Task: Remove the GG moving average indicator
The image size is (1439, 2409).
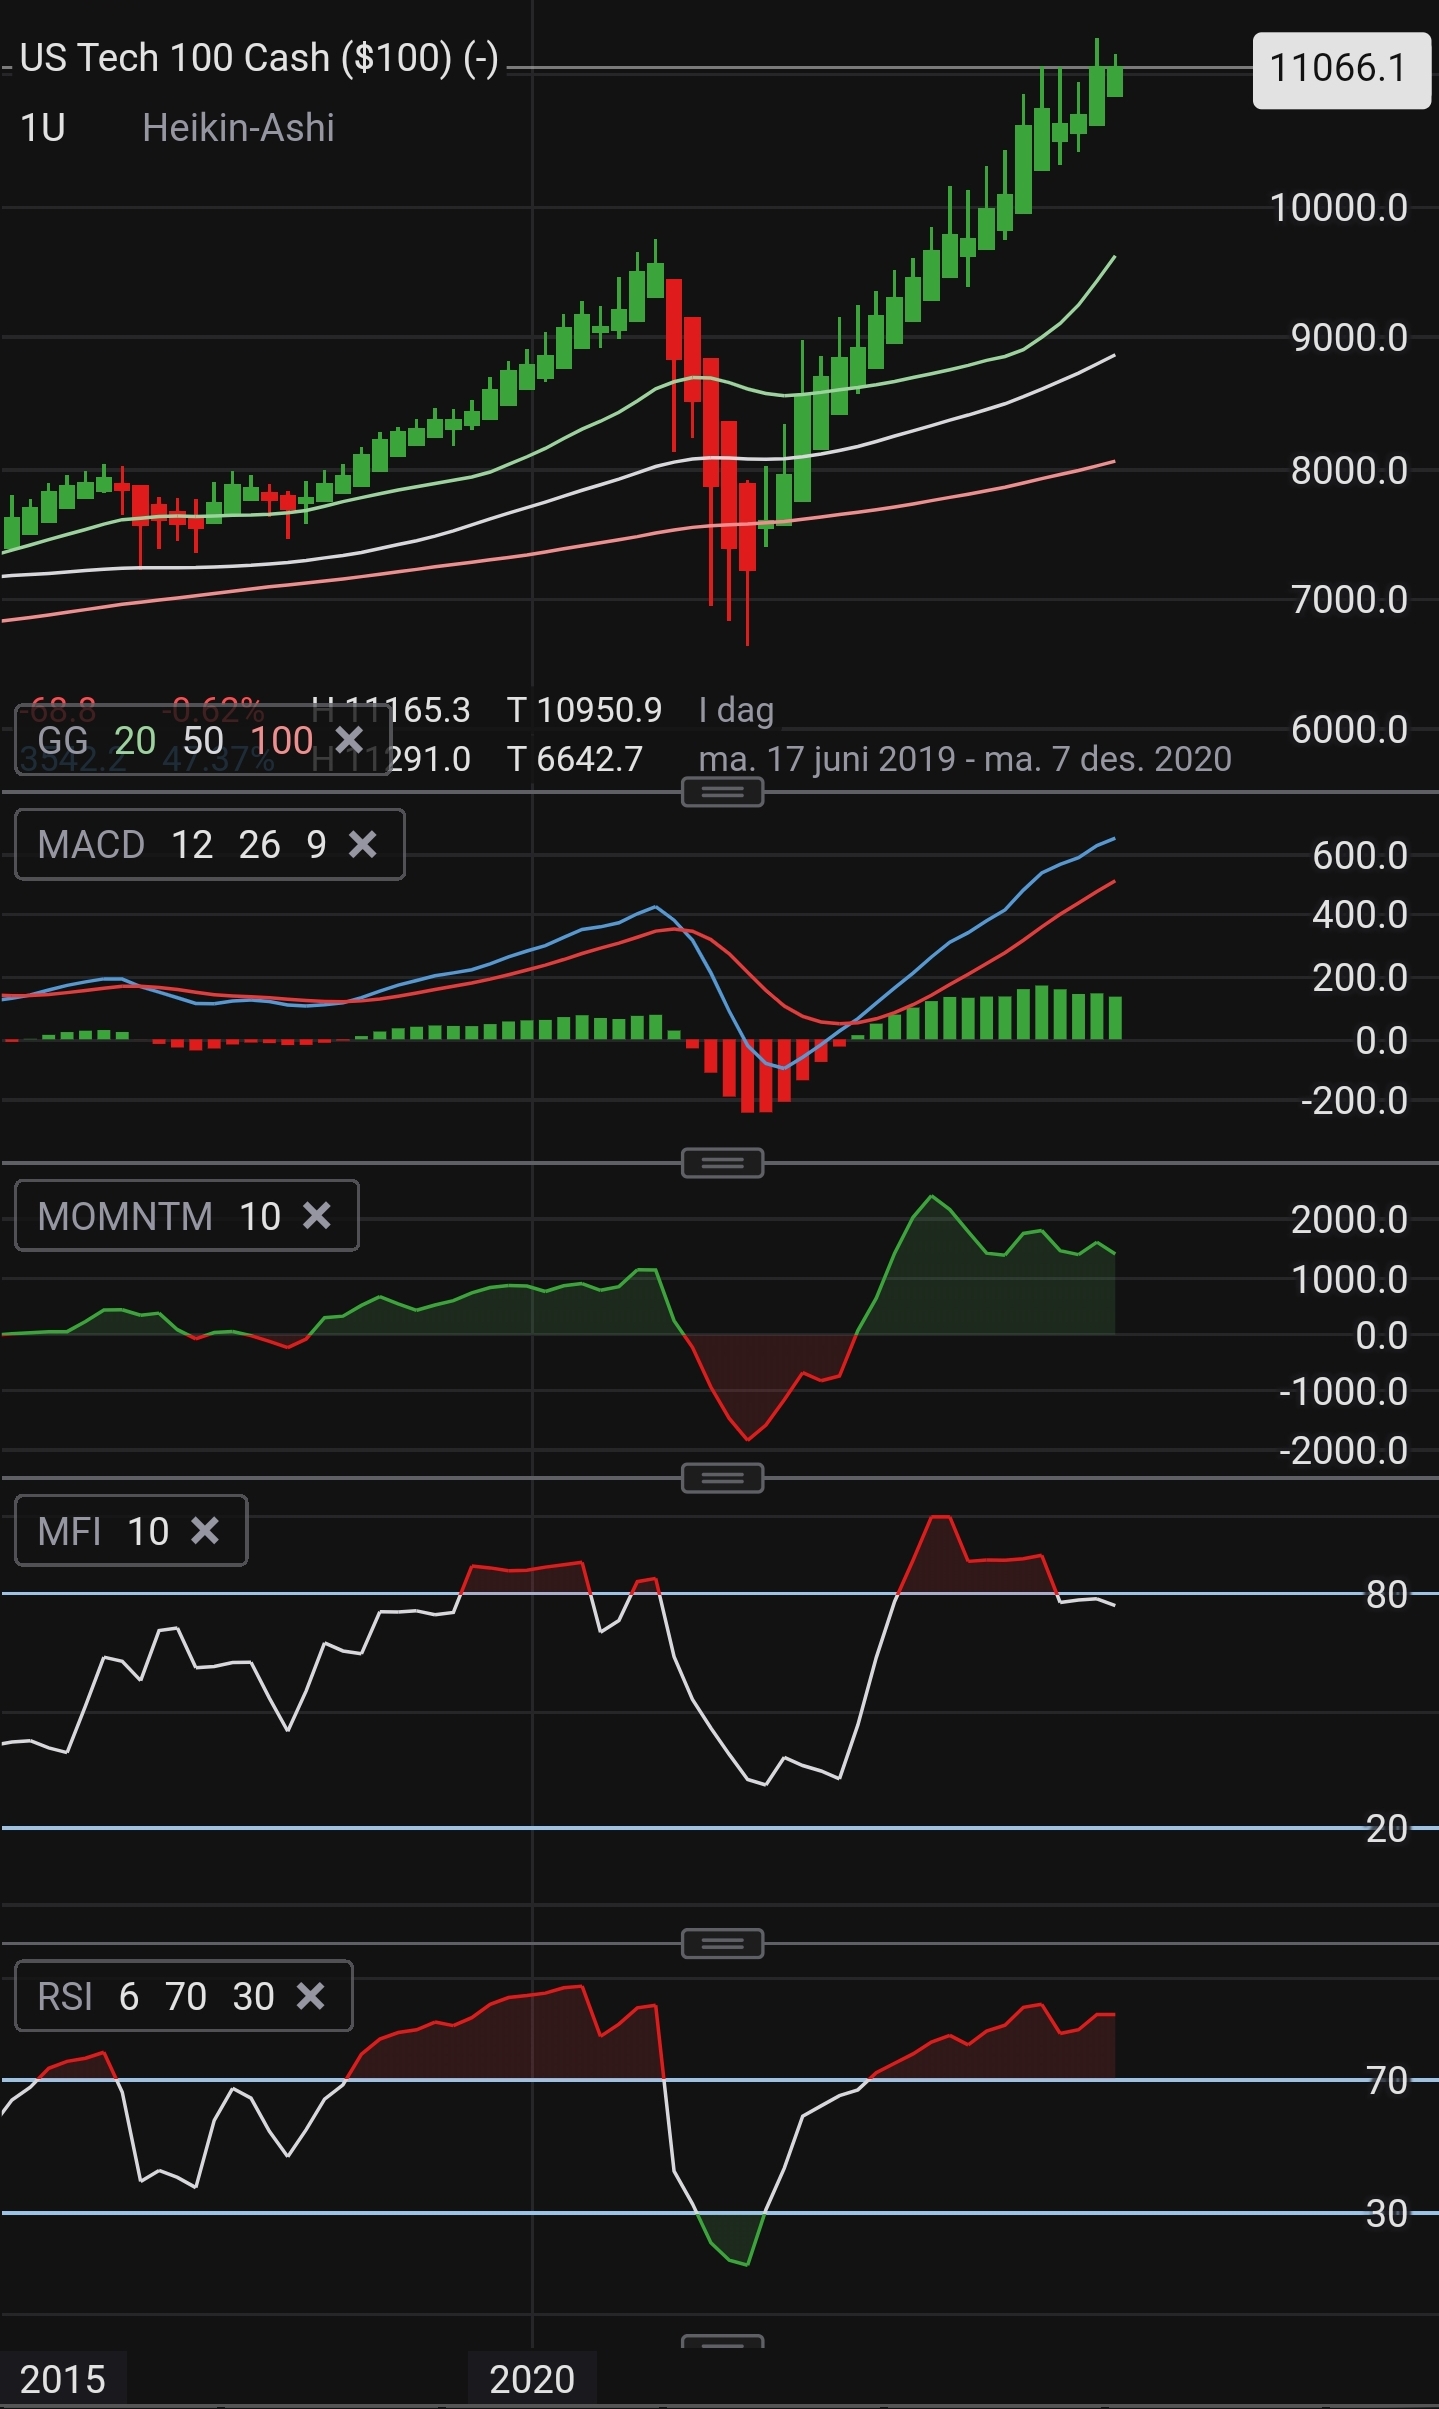Action: (x=349, y=740)
